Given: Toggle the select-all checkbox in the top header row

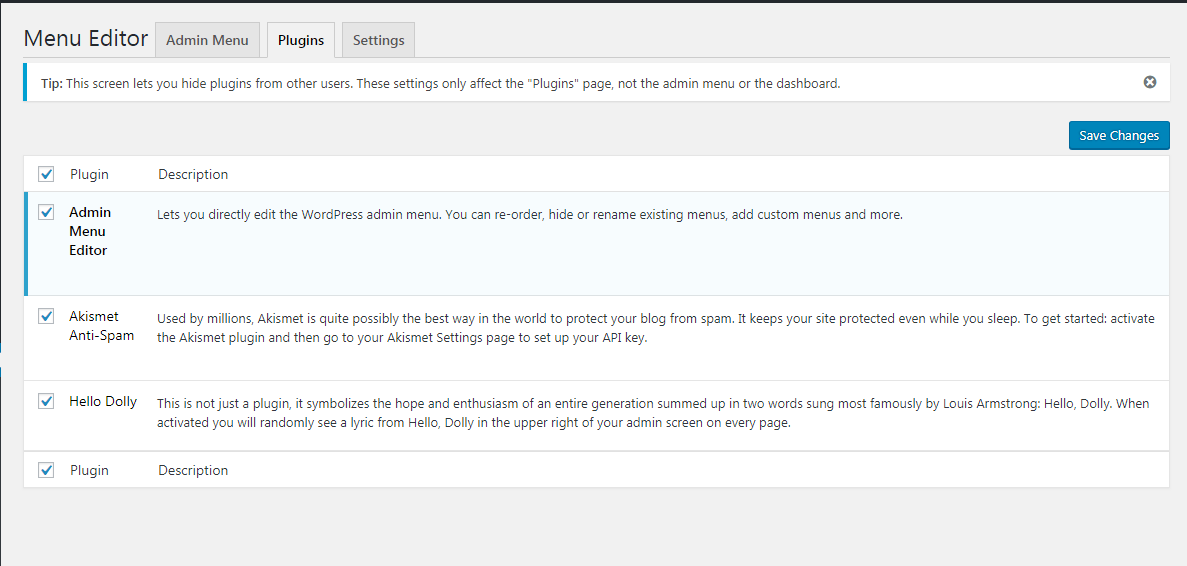Looking at the screenshot, I should (x=46, y=174).
